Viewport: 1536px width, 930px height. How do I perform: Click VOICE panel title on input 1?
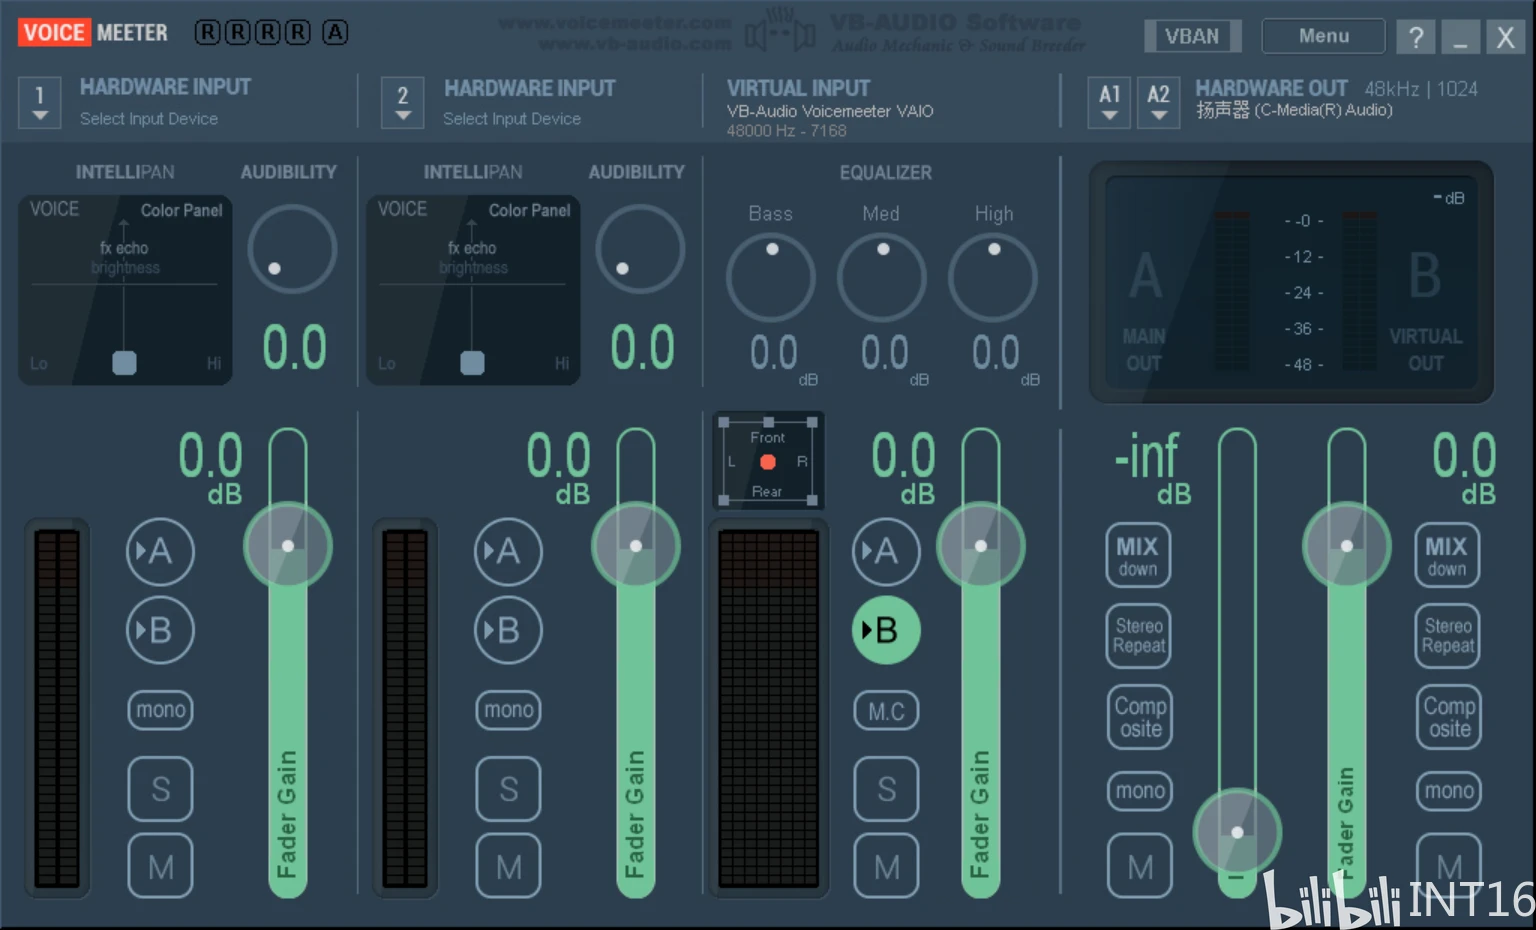point(54,209)
